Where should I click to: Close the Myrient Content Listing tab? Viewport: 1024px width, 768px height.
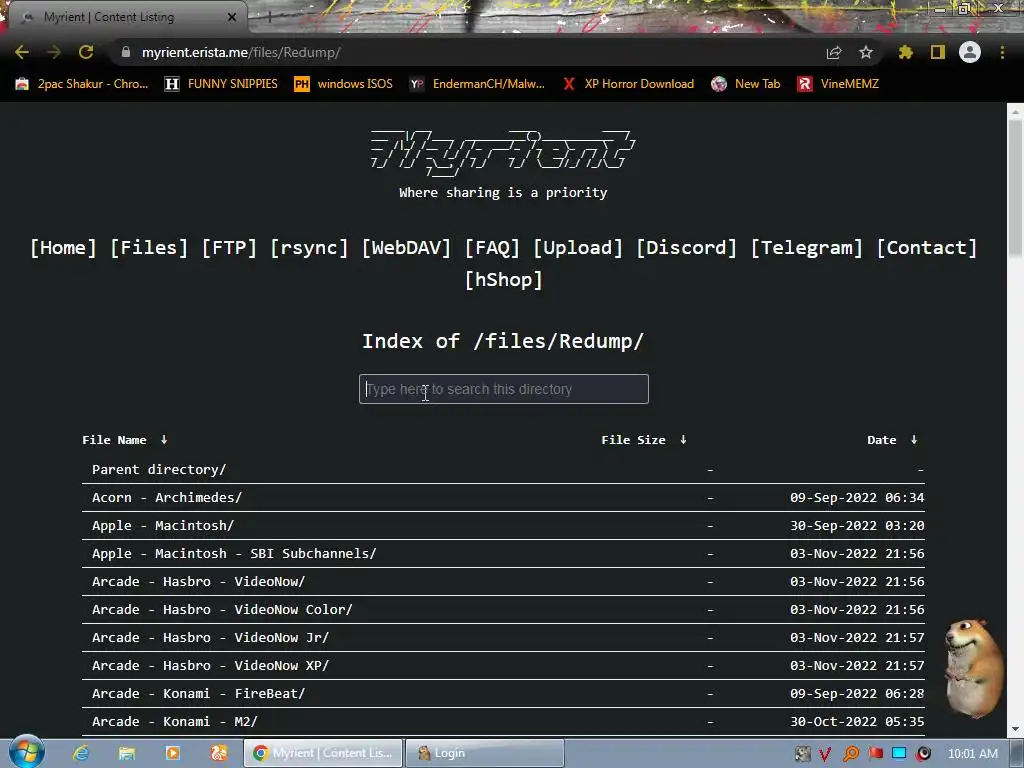pos(232,18)
